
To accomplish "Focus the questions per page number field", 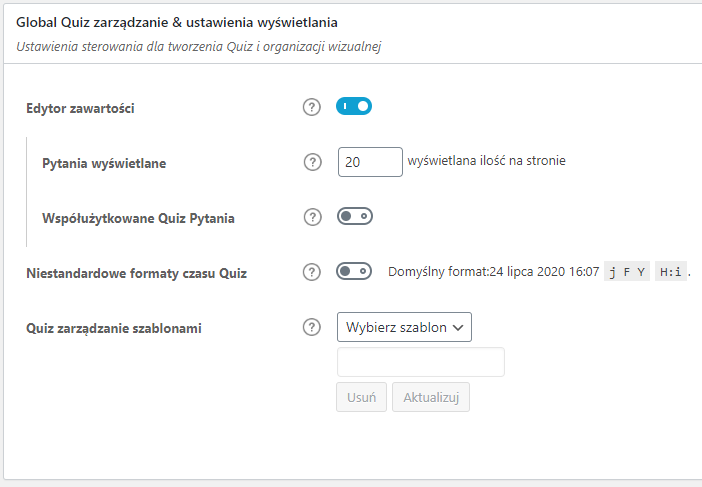I will tap(370, 161).
